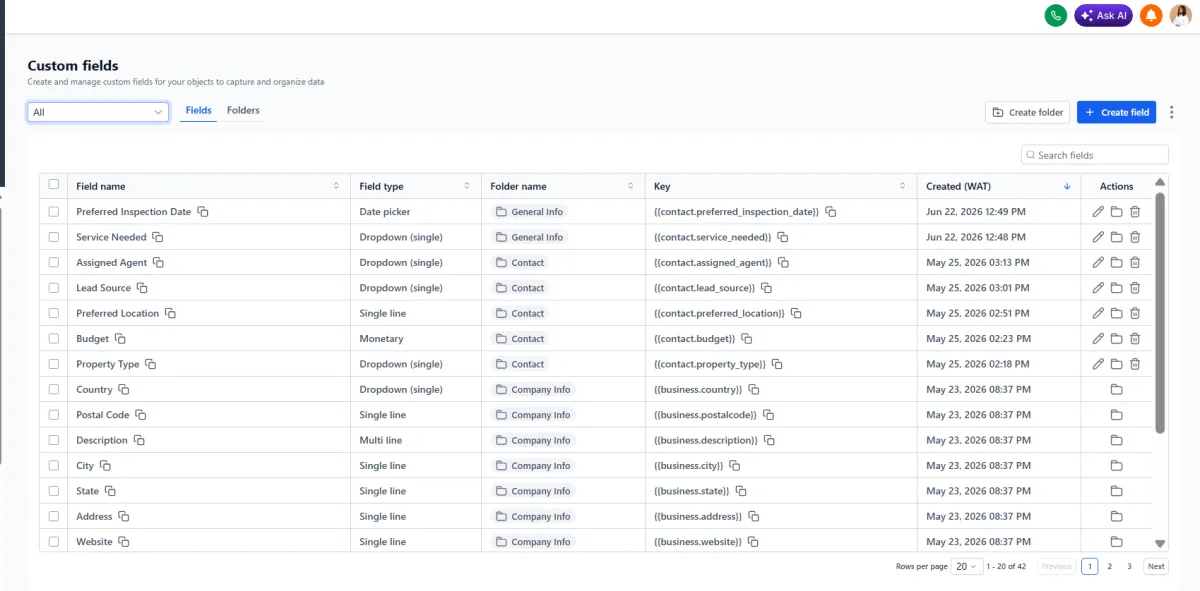Copy the contact.preferred_inspection_date key

pos(831,212)
